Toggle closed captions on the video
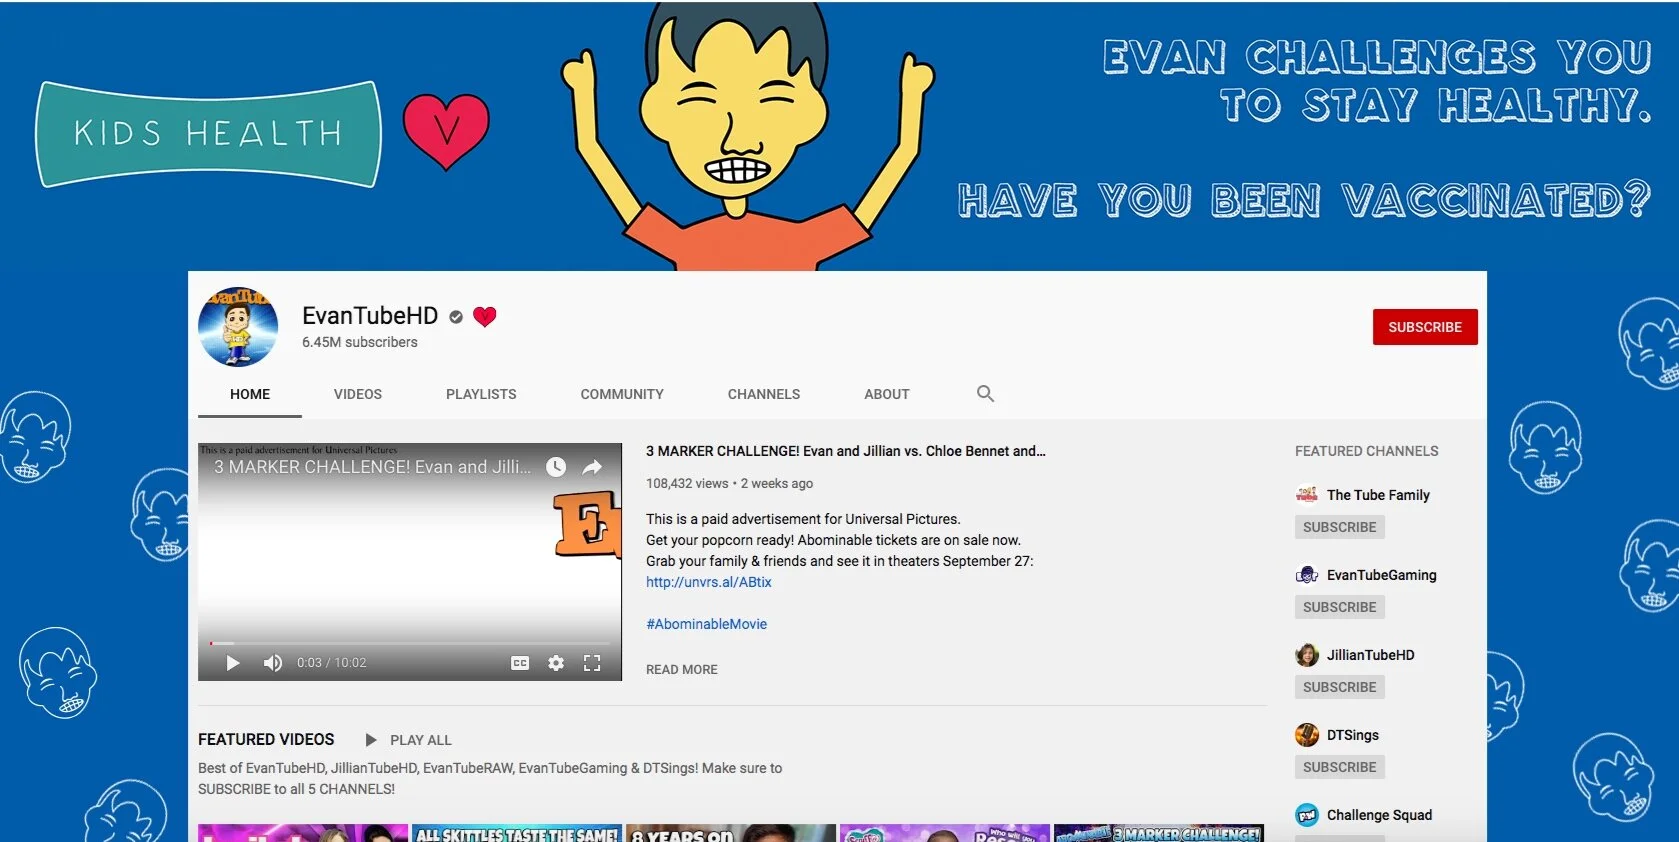 [520, 663]
